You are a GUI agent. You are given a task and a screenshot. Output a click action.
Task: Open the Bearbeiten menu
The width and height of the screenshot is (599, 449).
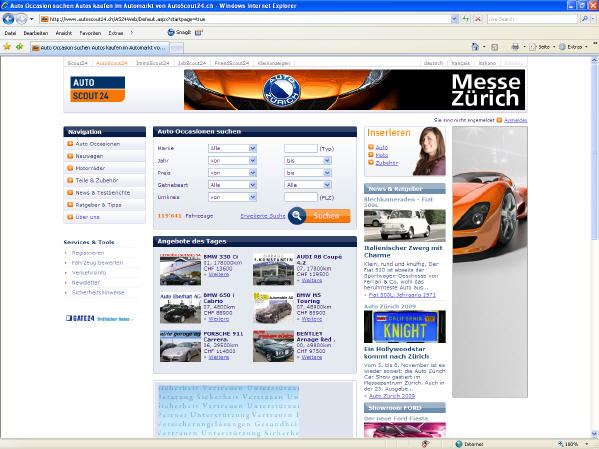[x=36, y=33]
